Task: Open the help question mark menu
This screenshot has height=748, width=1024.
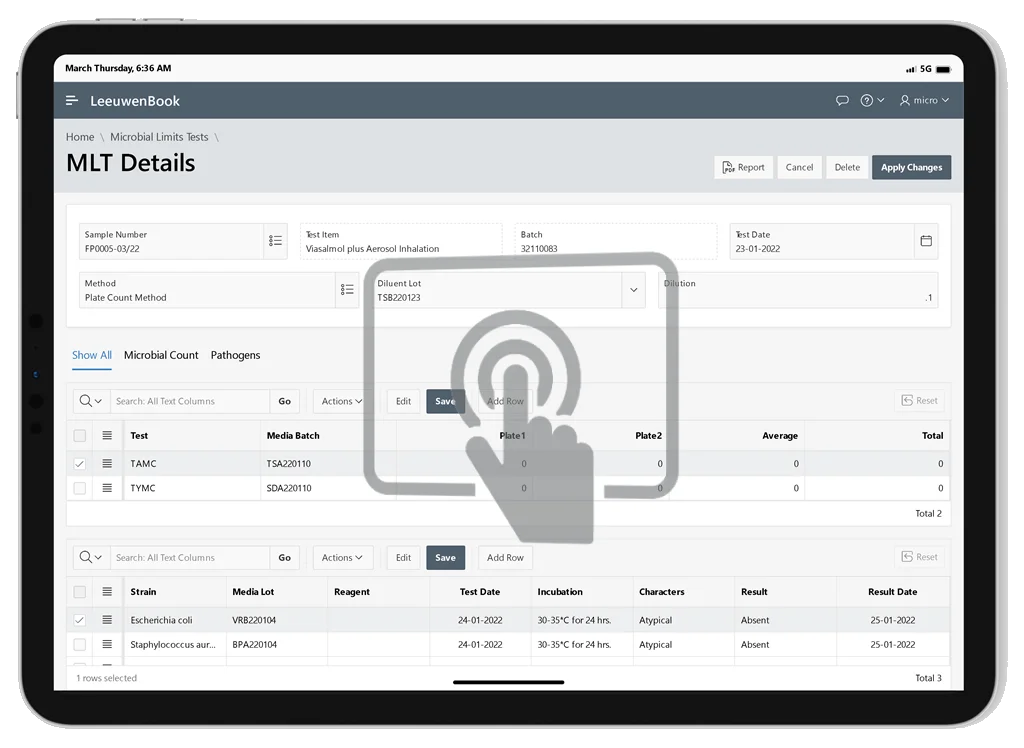Action: pos(870,100)
